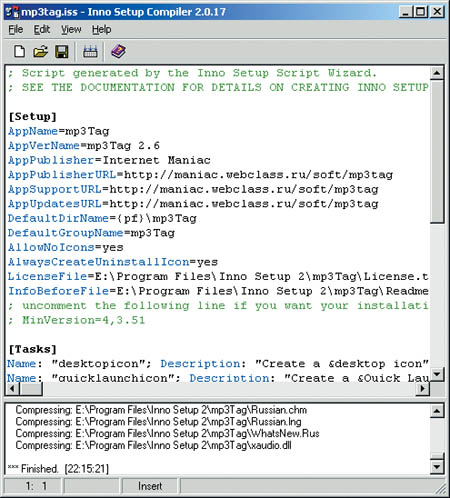This screenshot has height=498, width=450.
Task: Click the DefaultDirName={pf}\mp3Tag line
Action: 102,219
